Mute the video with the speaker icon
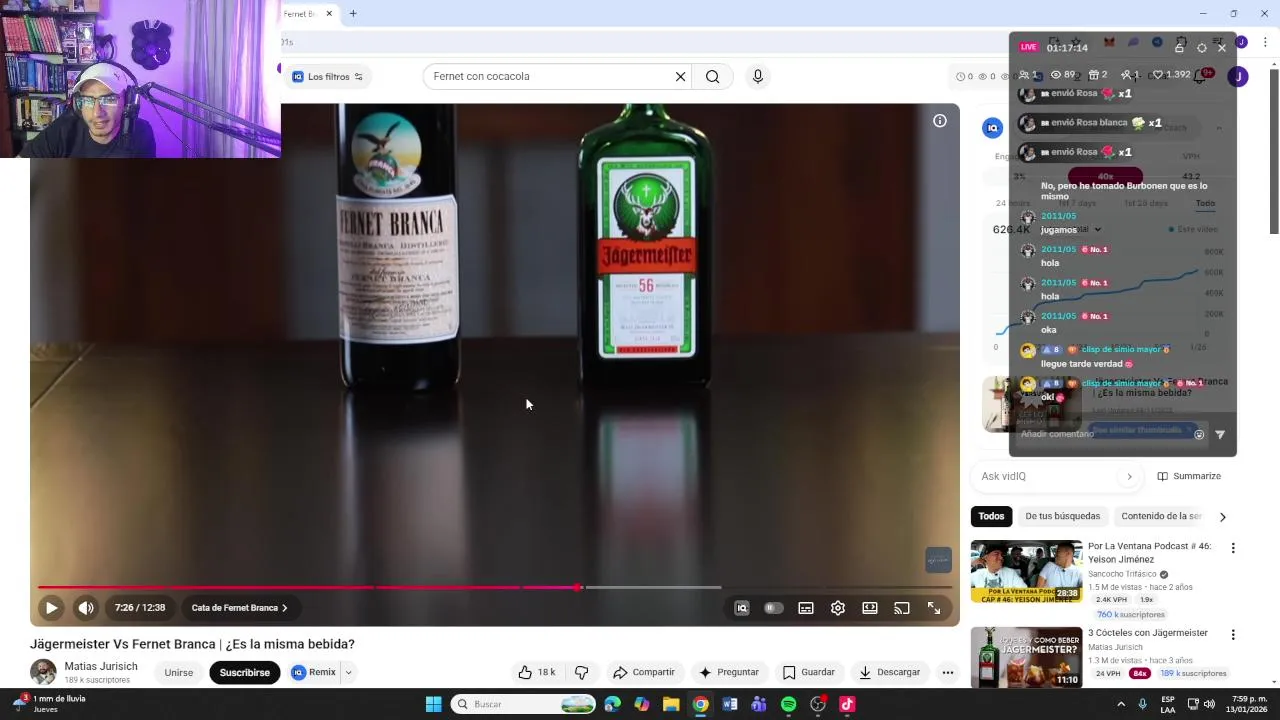 tap(86, 608)
